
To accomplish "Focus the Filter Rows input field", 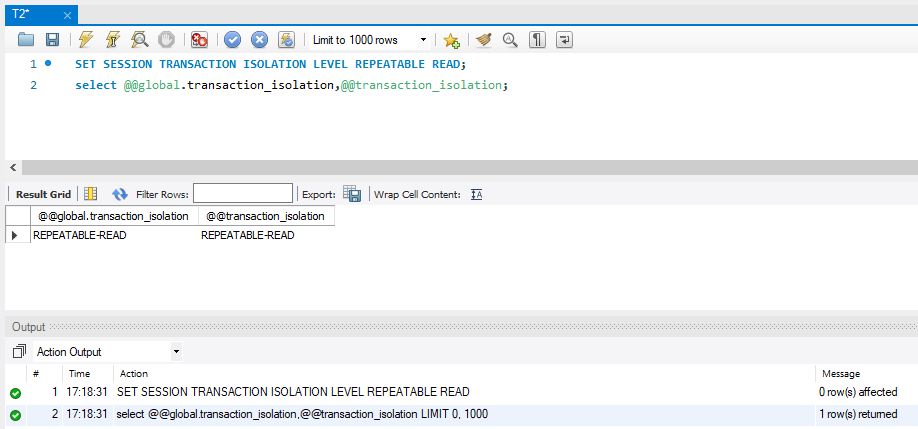I will (x=243, y=194).
